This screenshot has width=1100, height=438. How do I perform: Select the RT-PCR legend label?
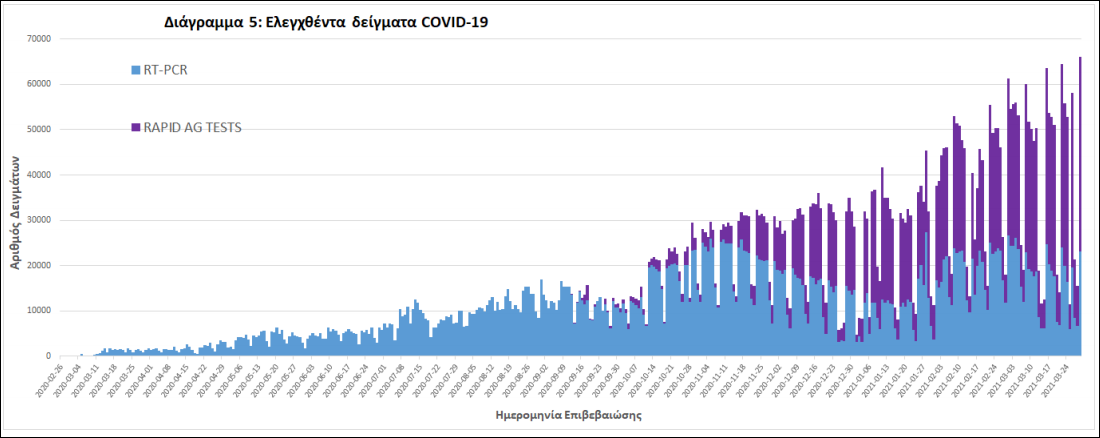(x=166, y=70)
